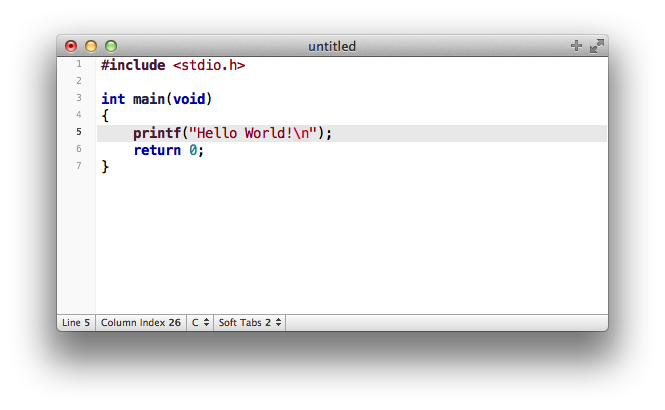Place cursor in the main function name
The height and width of the screenshot is (410, 665).
[148, 99]
